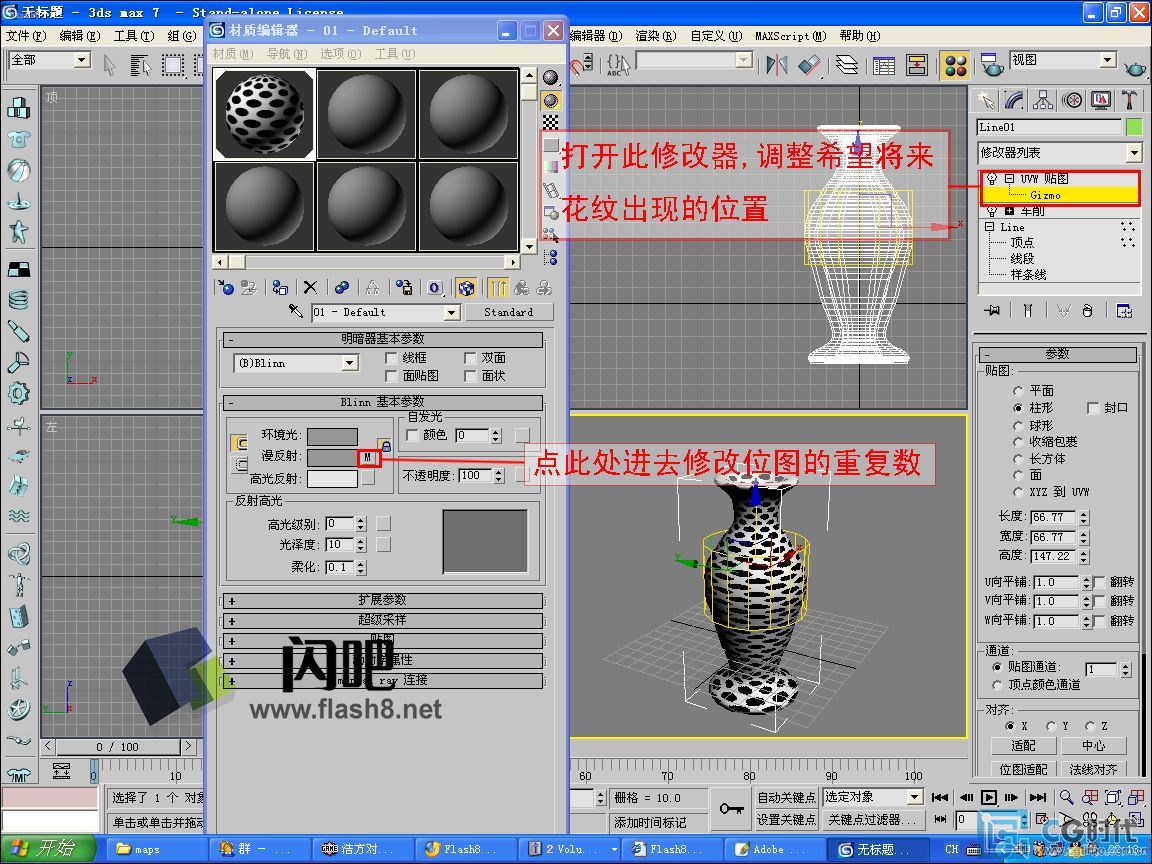This screenshot has height=864, width=1152.
Task: Click Show Map in Viewport icon
Action: tap(466, 288)
